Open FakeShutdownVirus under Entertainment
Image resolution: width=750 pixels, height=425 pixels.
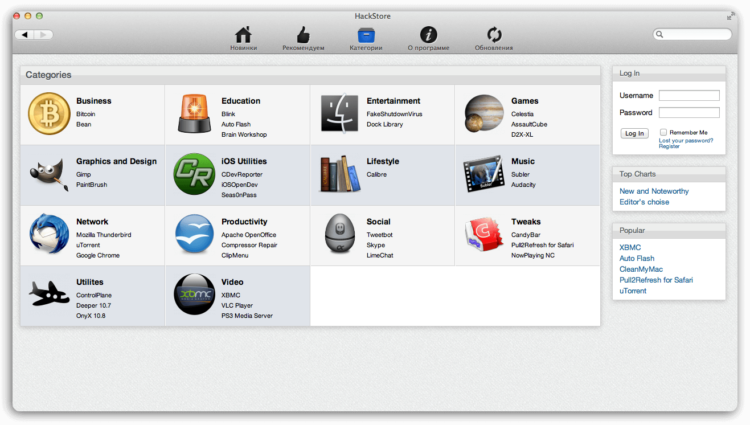click(394, 114)
